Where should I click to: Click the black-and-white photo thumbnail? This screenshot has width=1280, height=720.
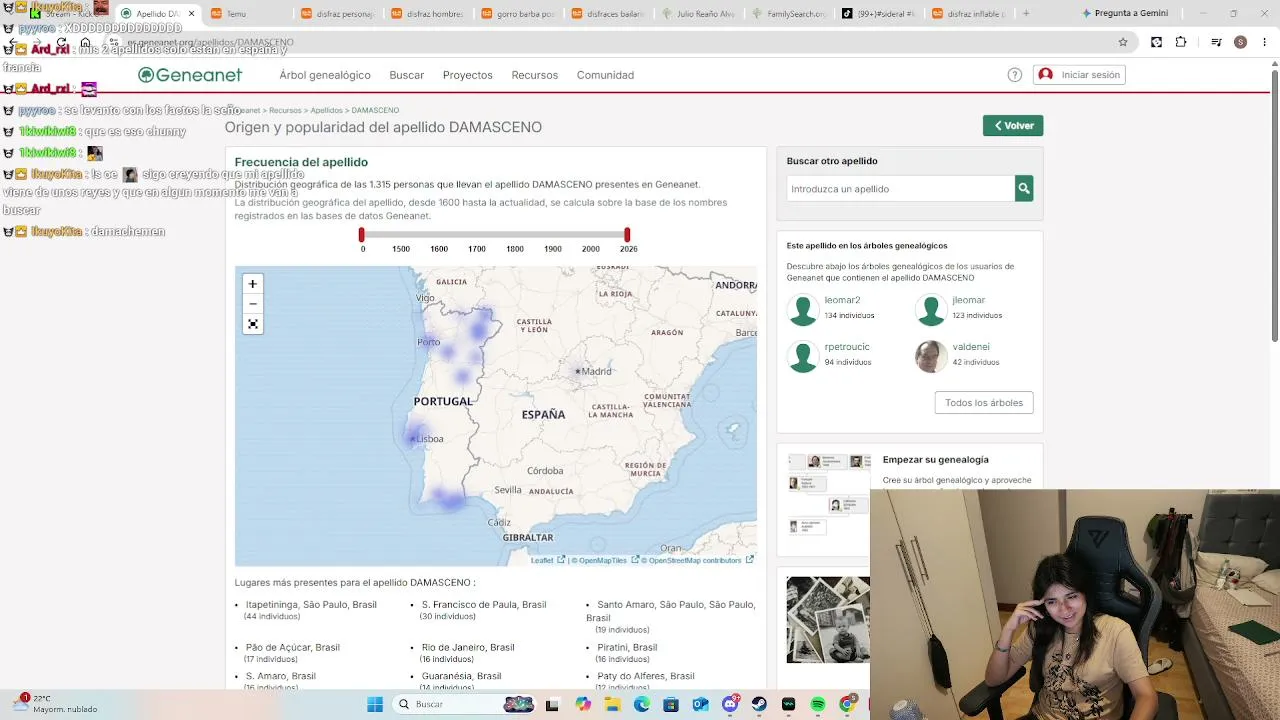(828, 620)
